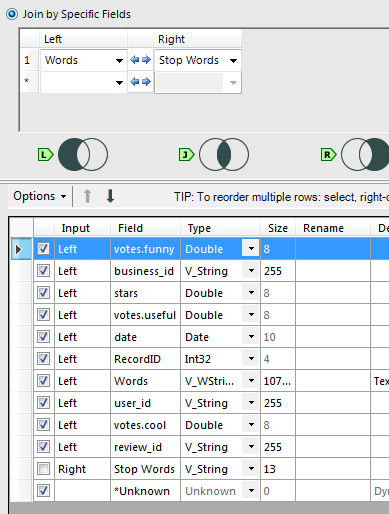This screenshot has width=389, height=514.
Task: Click the Field column header
Action: point(145,228)
